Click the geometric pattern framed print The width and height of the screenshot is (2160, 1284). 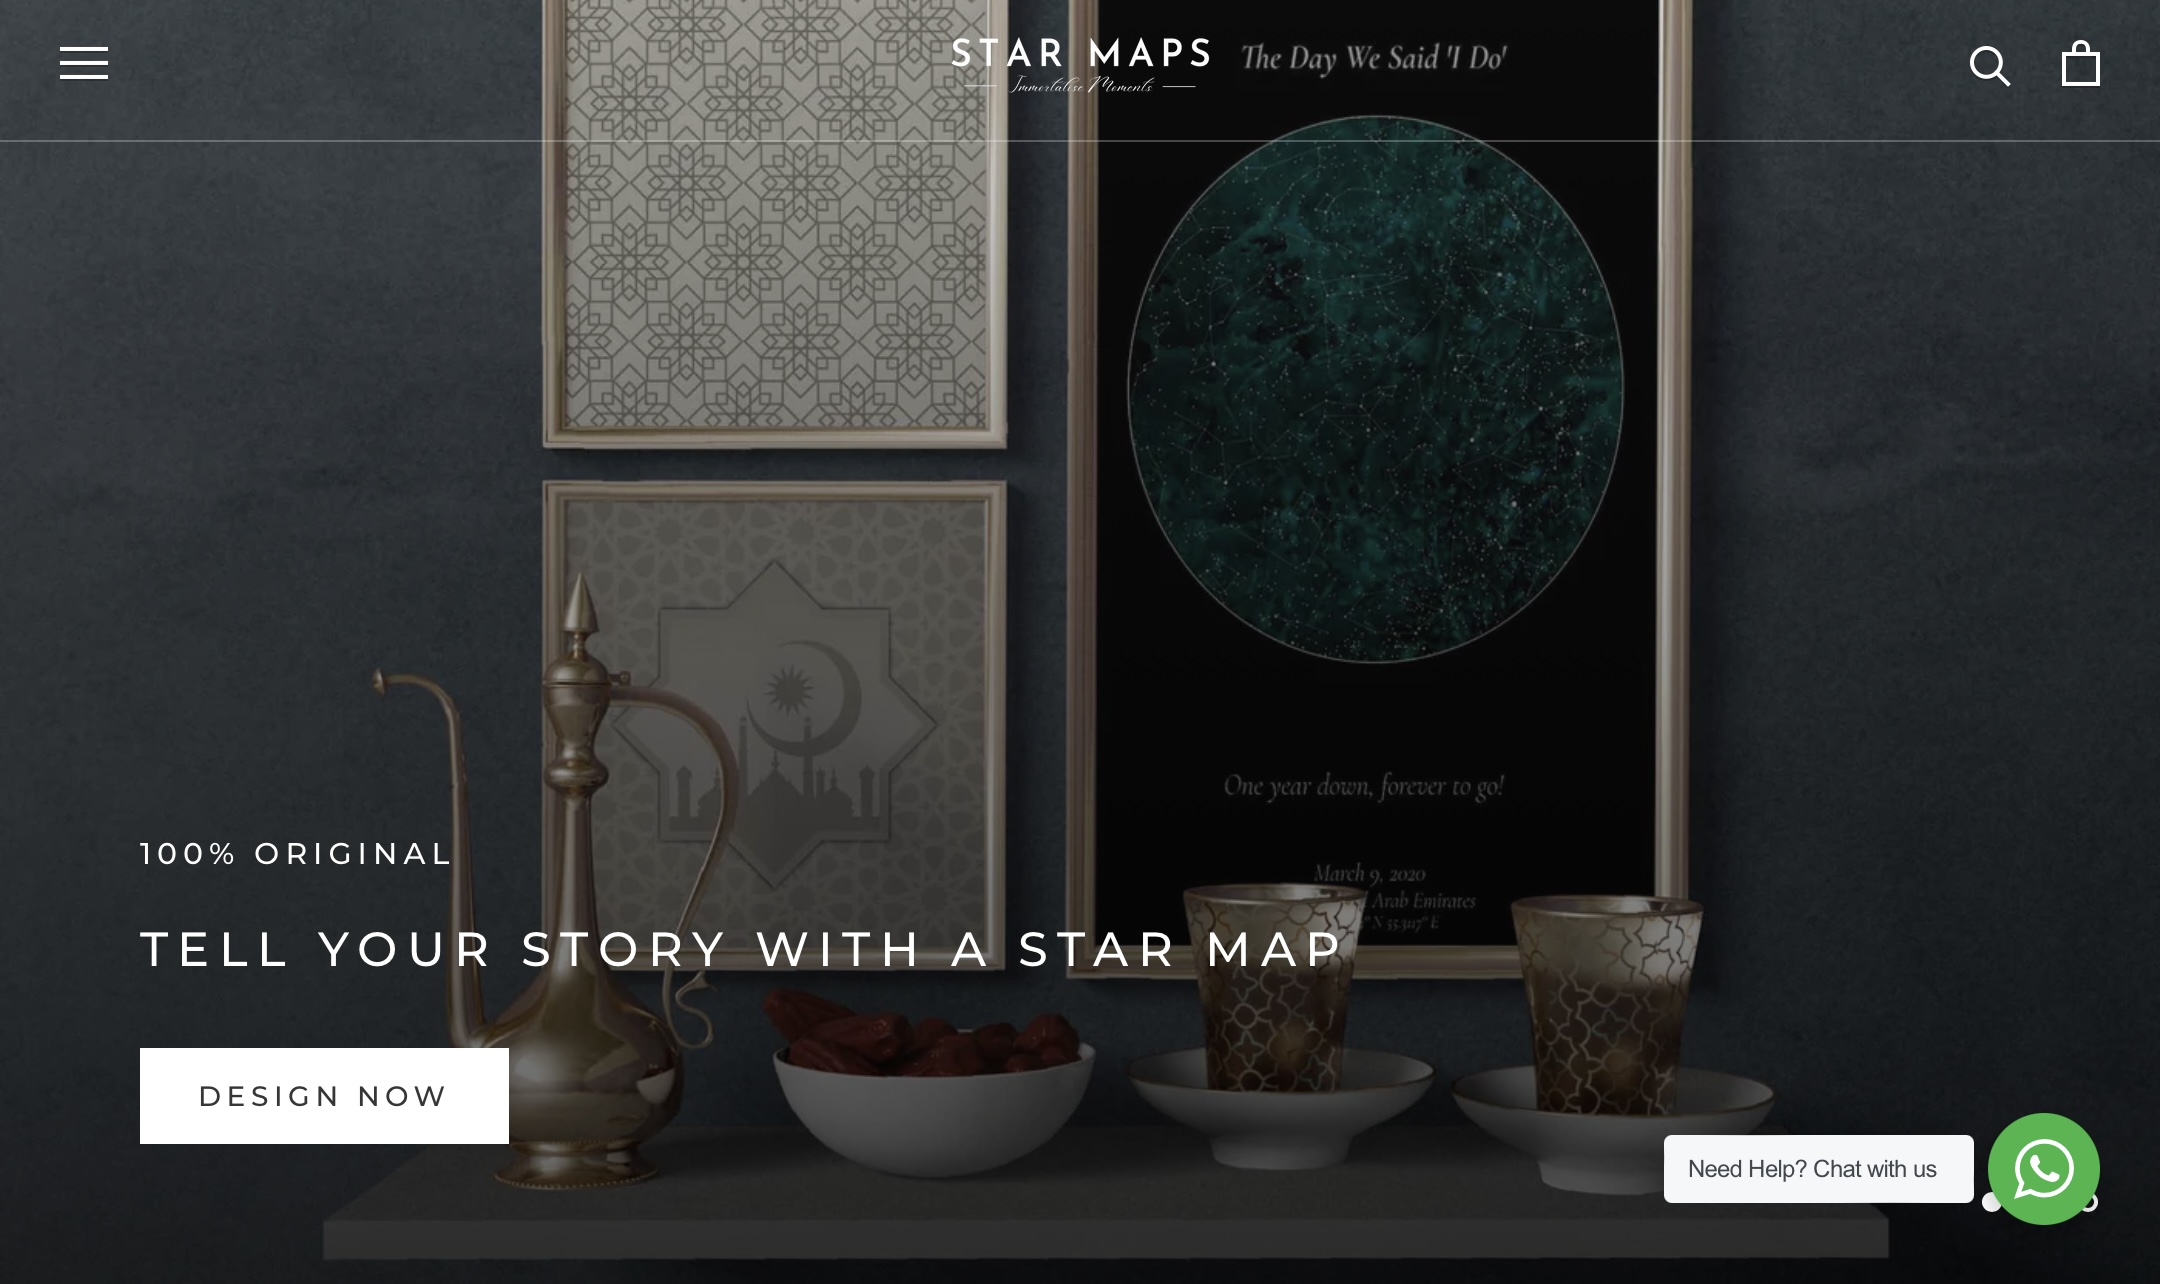click(x=775, y=222)
